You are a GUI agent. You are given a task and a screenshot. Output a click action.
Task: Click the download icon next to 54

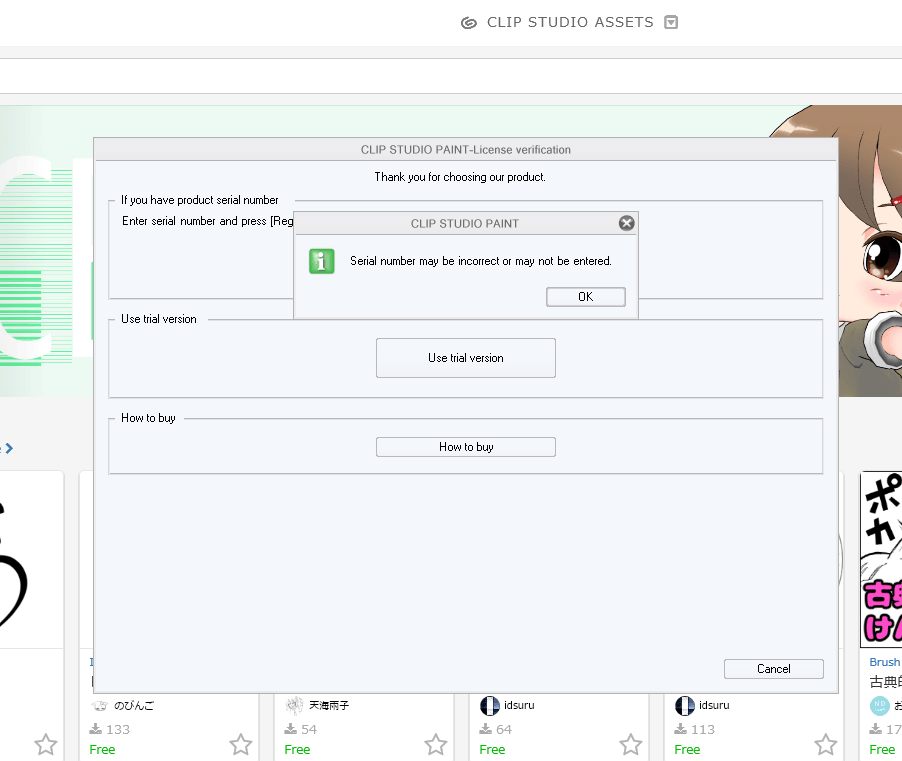291,729
